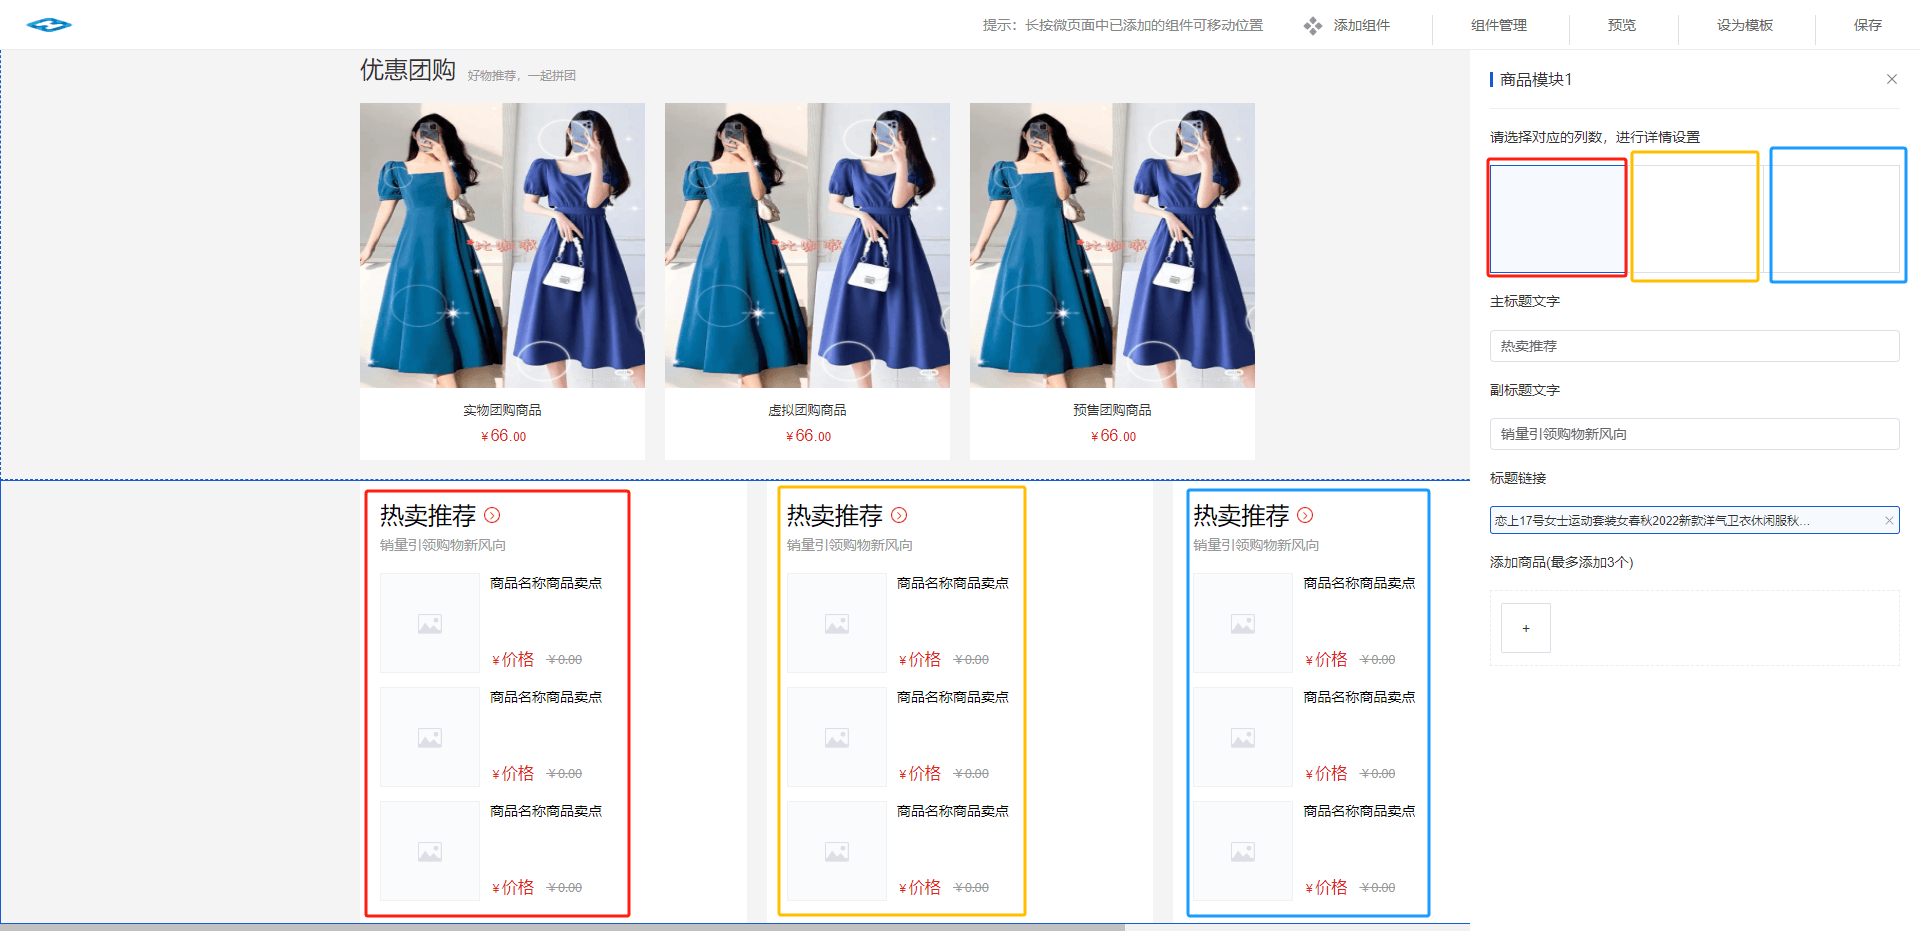This screenshot has height=931, width=1920.
Task: Click the 预售团购商品 product name
Action: 1112,410
